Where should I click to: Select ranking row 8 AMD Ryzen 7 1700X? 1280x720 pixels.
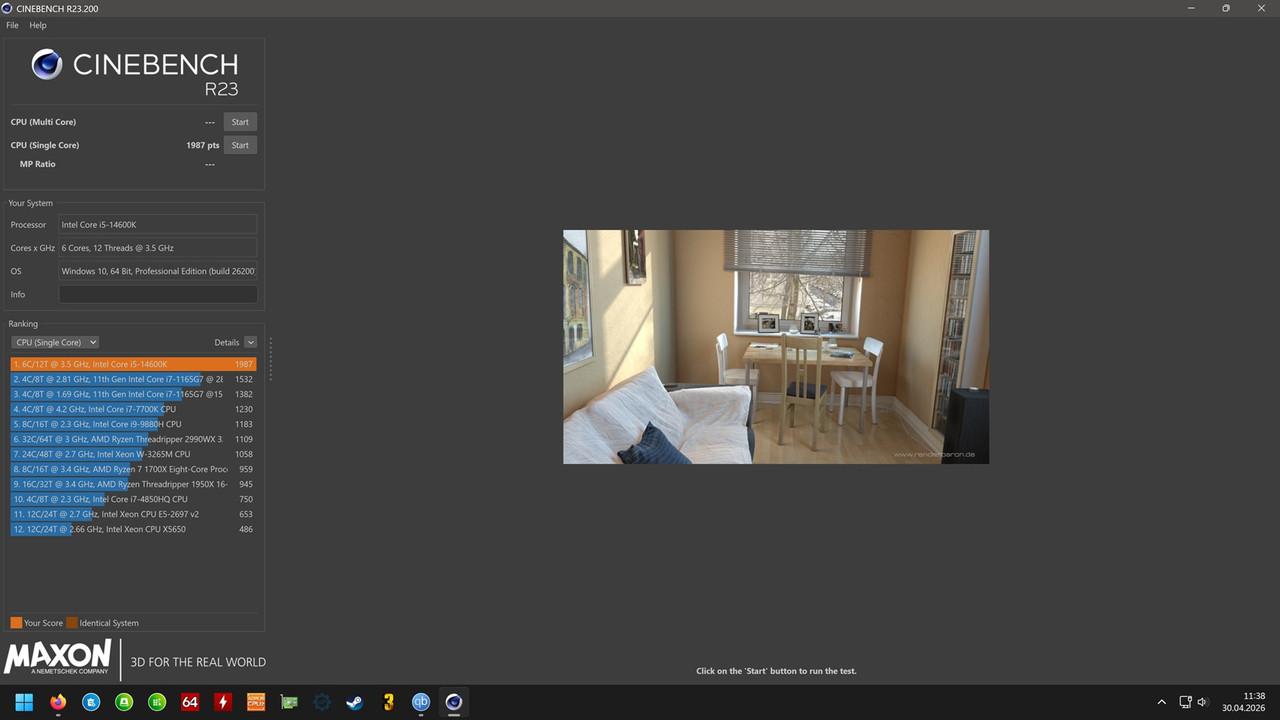click(133, 469)
